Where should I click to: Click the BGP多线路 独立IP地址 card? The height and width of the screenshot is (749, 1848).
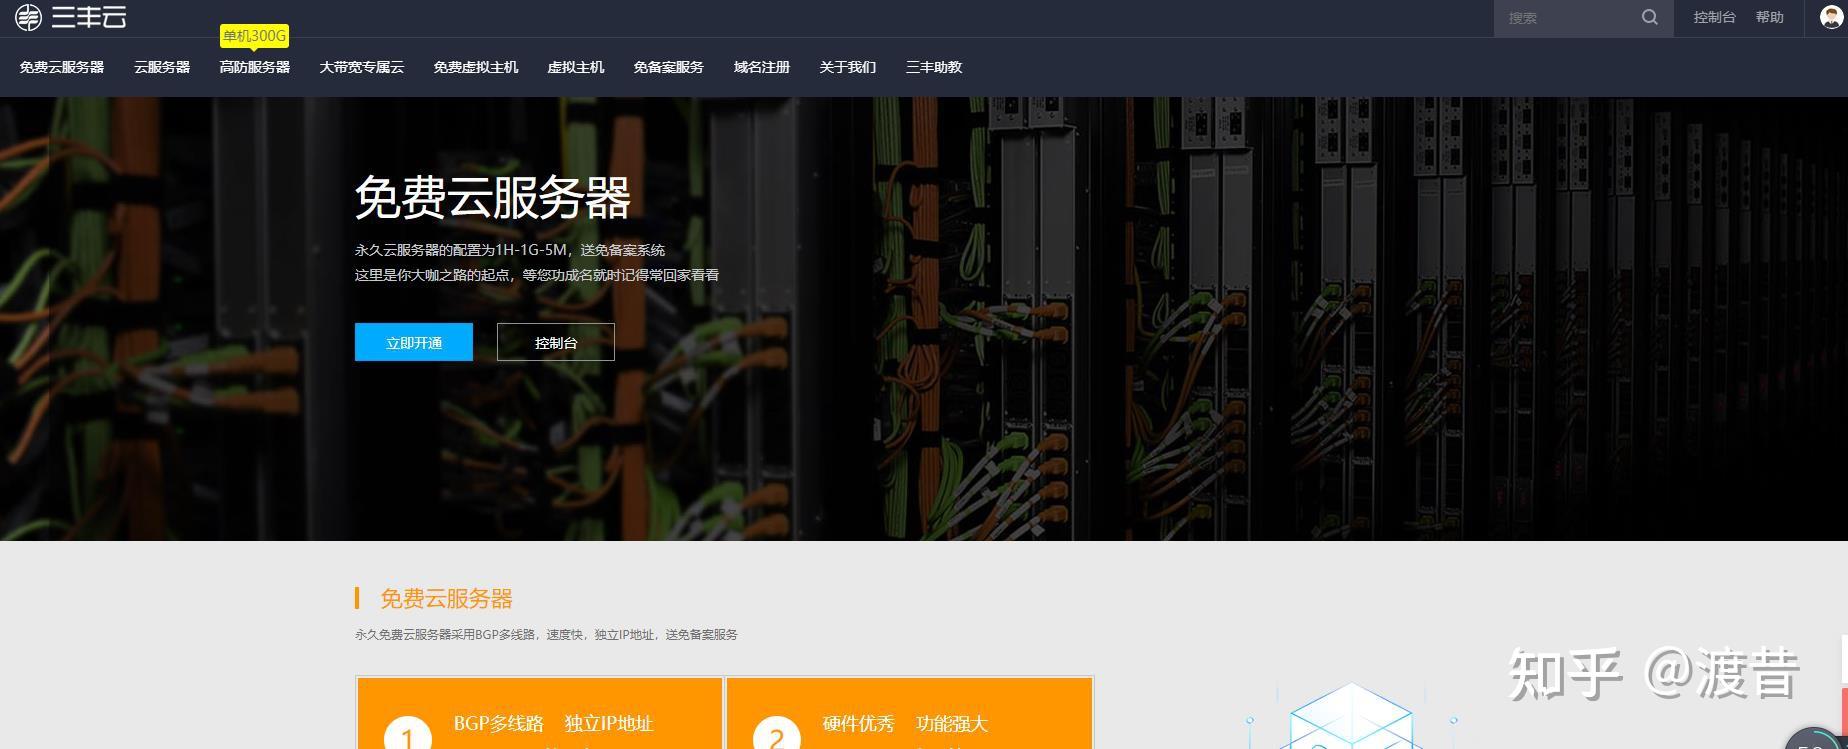coord(540,713)
